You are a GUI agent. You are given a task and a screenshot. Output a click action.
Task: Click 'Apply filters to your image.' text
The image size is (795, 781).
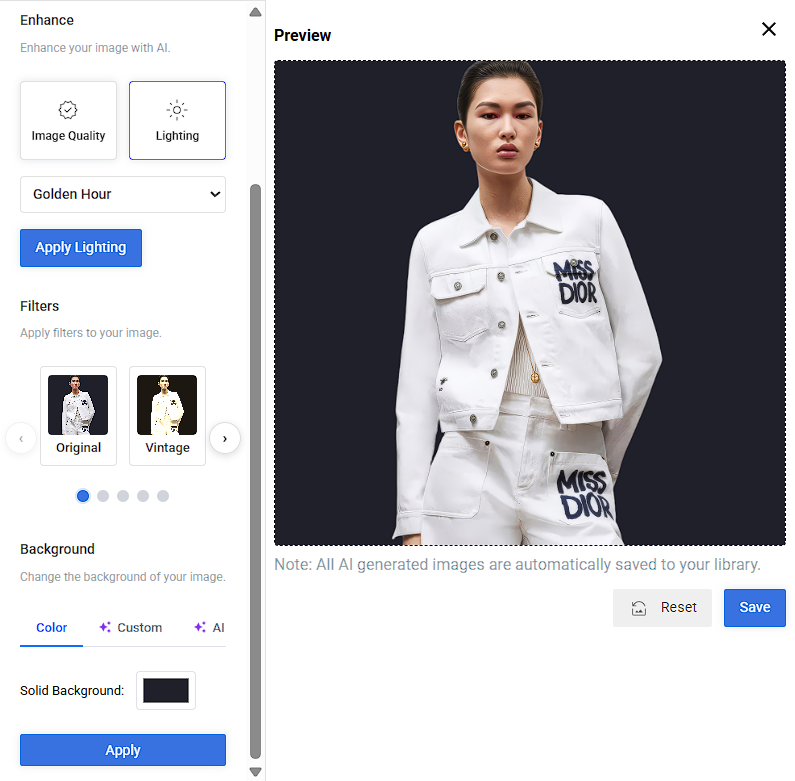point(91,333)
